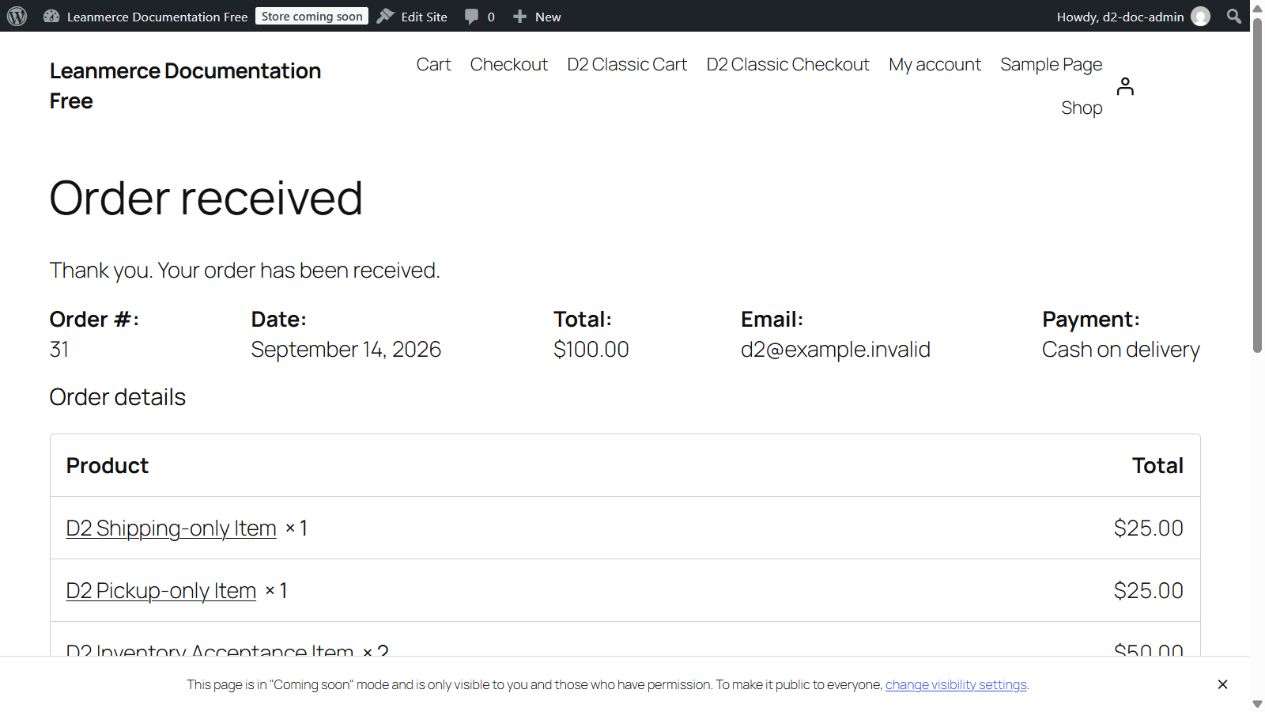The image size is (1265, 712).
Task: Open the D2 Shipping-only Item product link
Action: coord(171,528)
